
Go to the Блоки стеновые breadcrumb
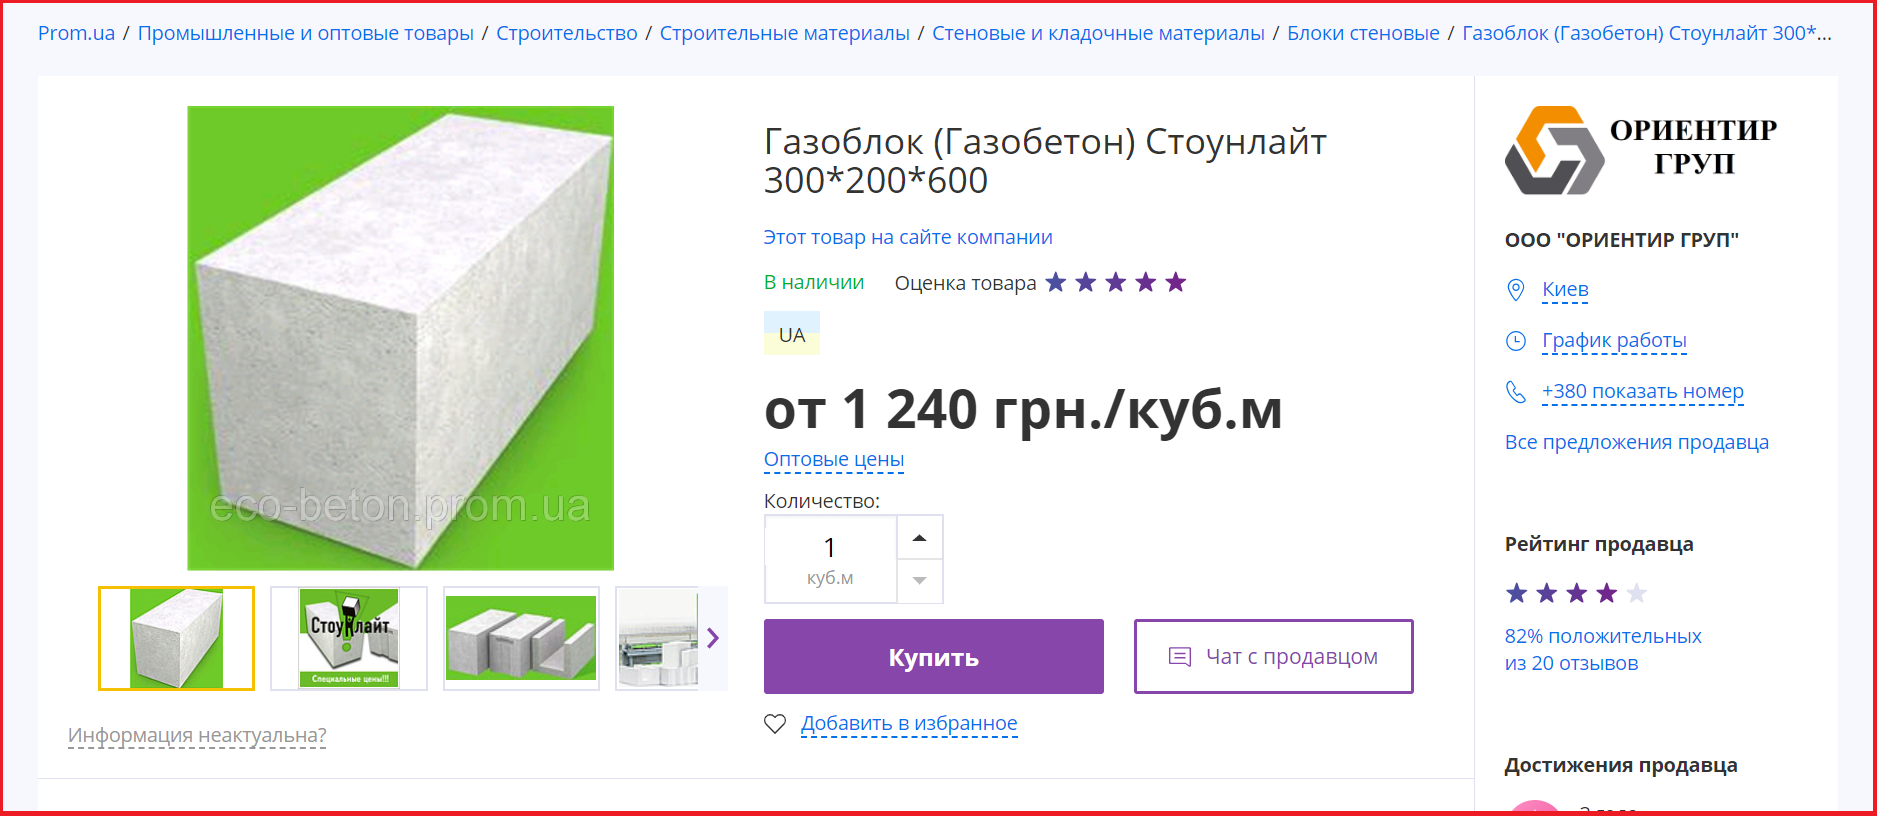tap(1363, 33)
